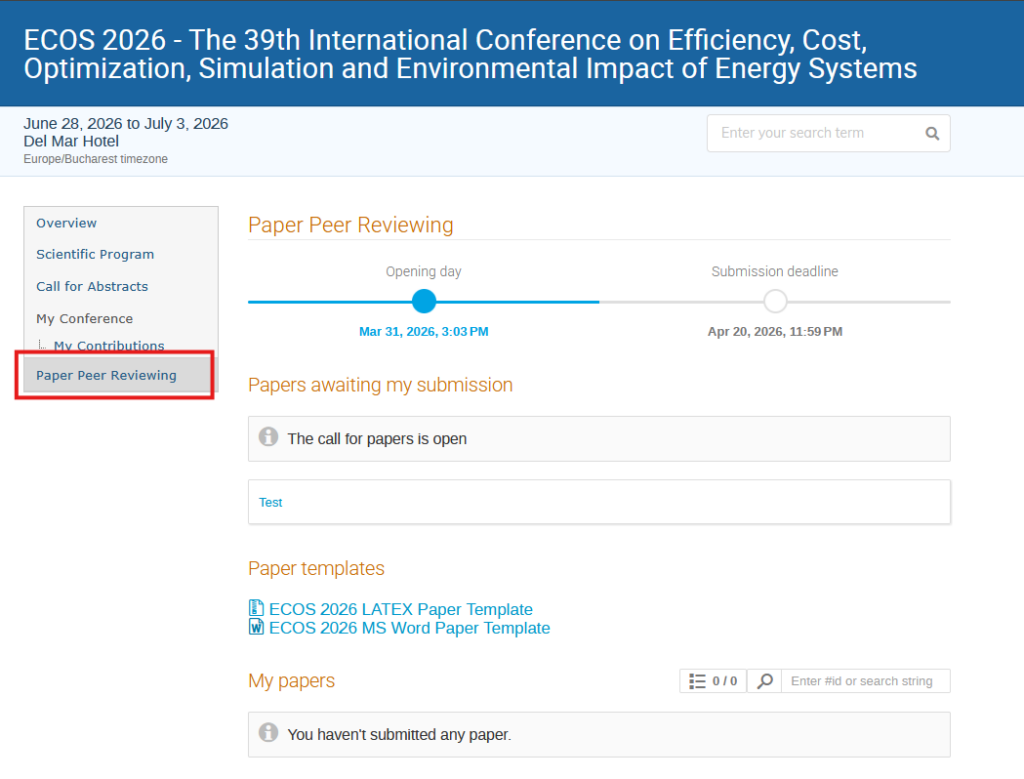Click the MS Word template file icon
The image size is (1024, 779).
[256, 628]
